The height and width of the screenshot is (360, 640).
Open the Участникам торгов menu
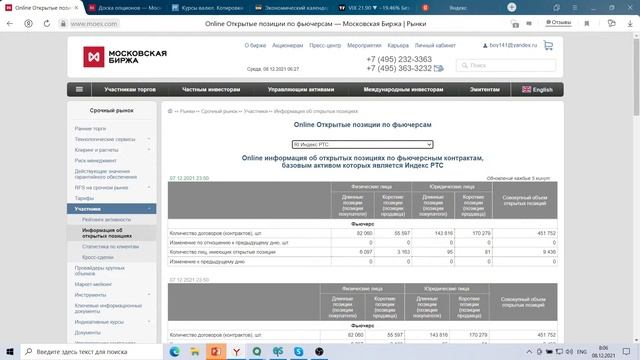[x=130, y=89]
